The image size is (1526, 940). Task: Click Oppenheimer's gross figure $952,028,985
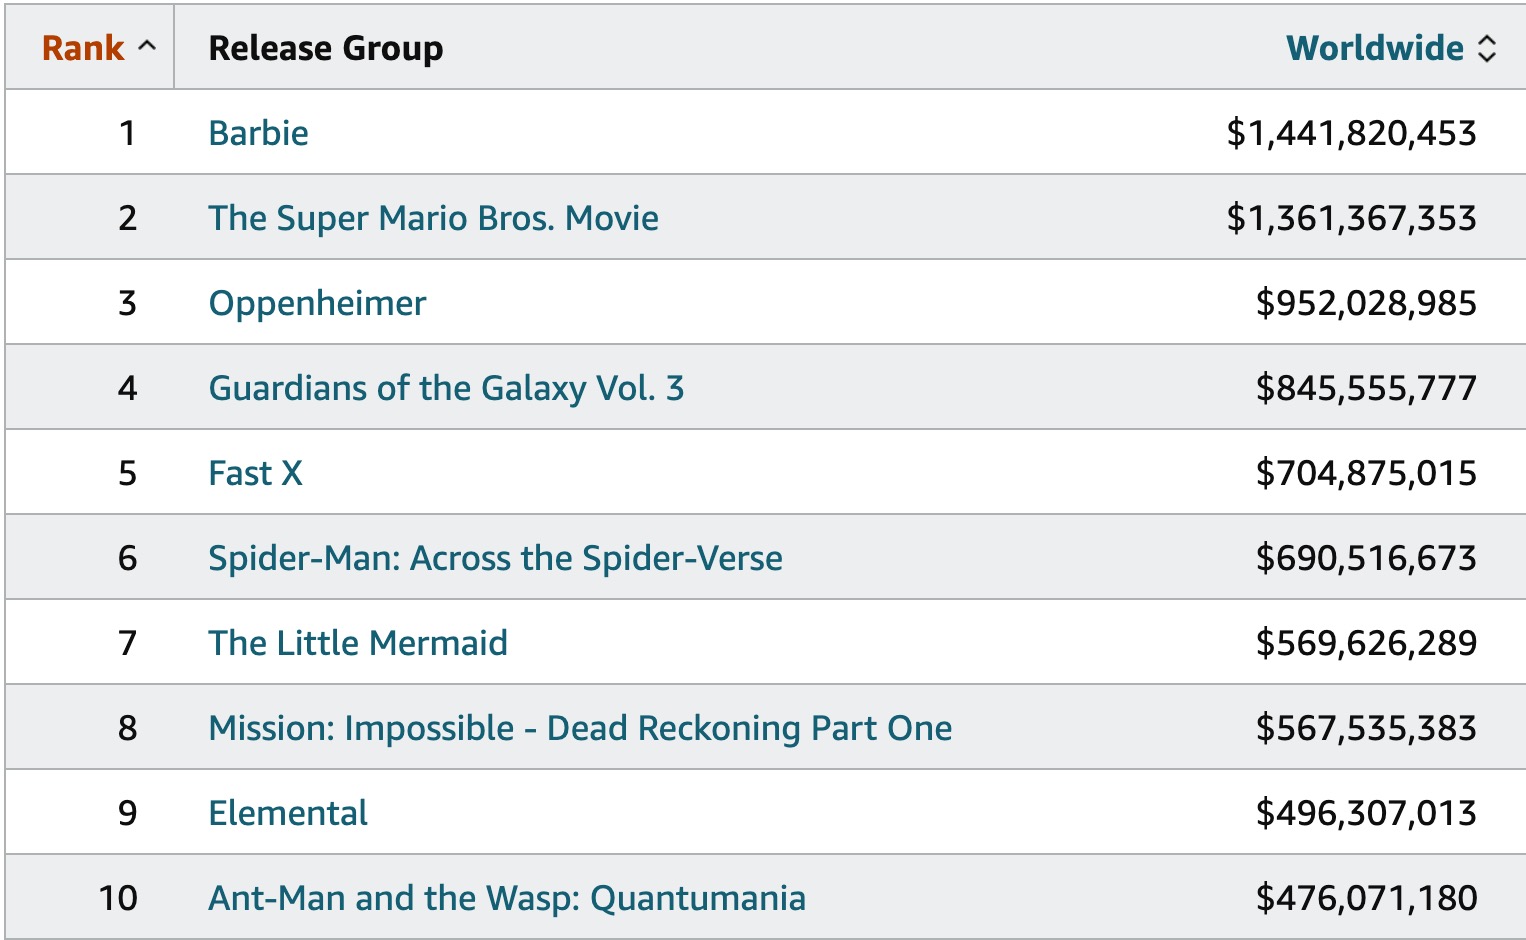point(1366,303)
